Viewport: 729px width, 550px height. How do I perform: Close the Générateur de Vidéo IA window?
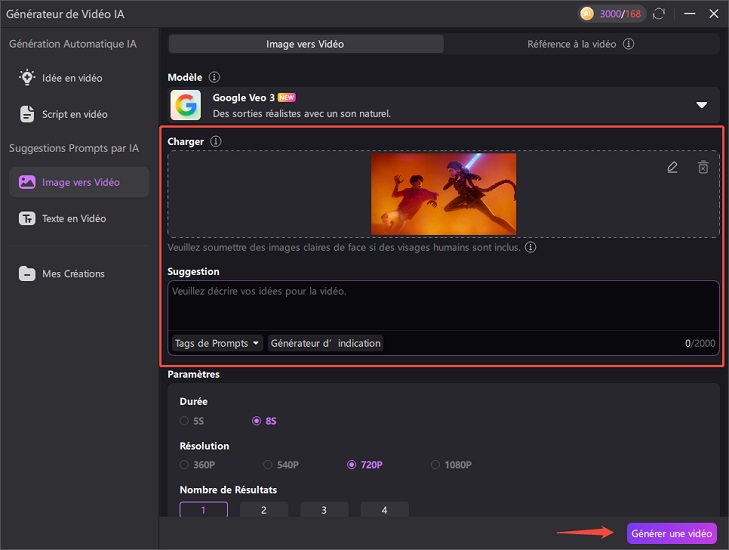(x=714, y=13)
